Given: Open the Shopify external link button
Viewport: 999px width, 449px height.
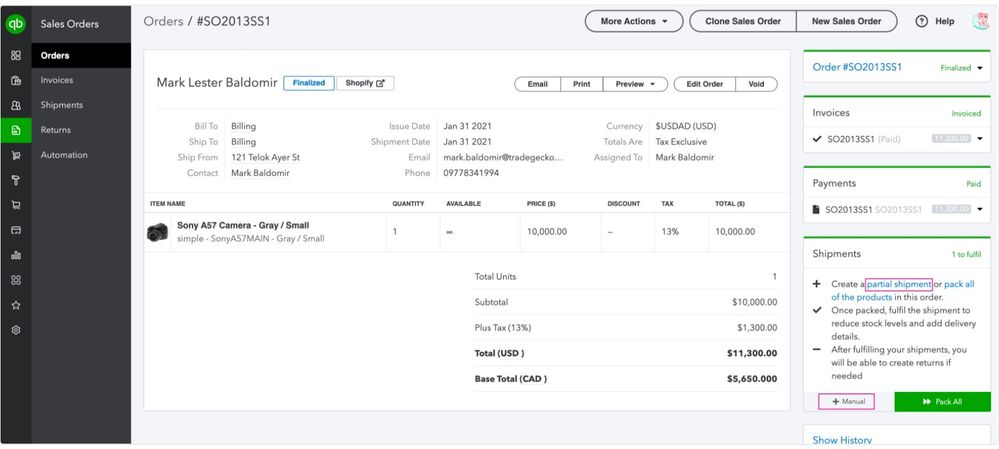Looking at the screenshot, I should pos(365,83).
